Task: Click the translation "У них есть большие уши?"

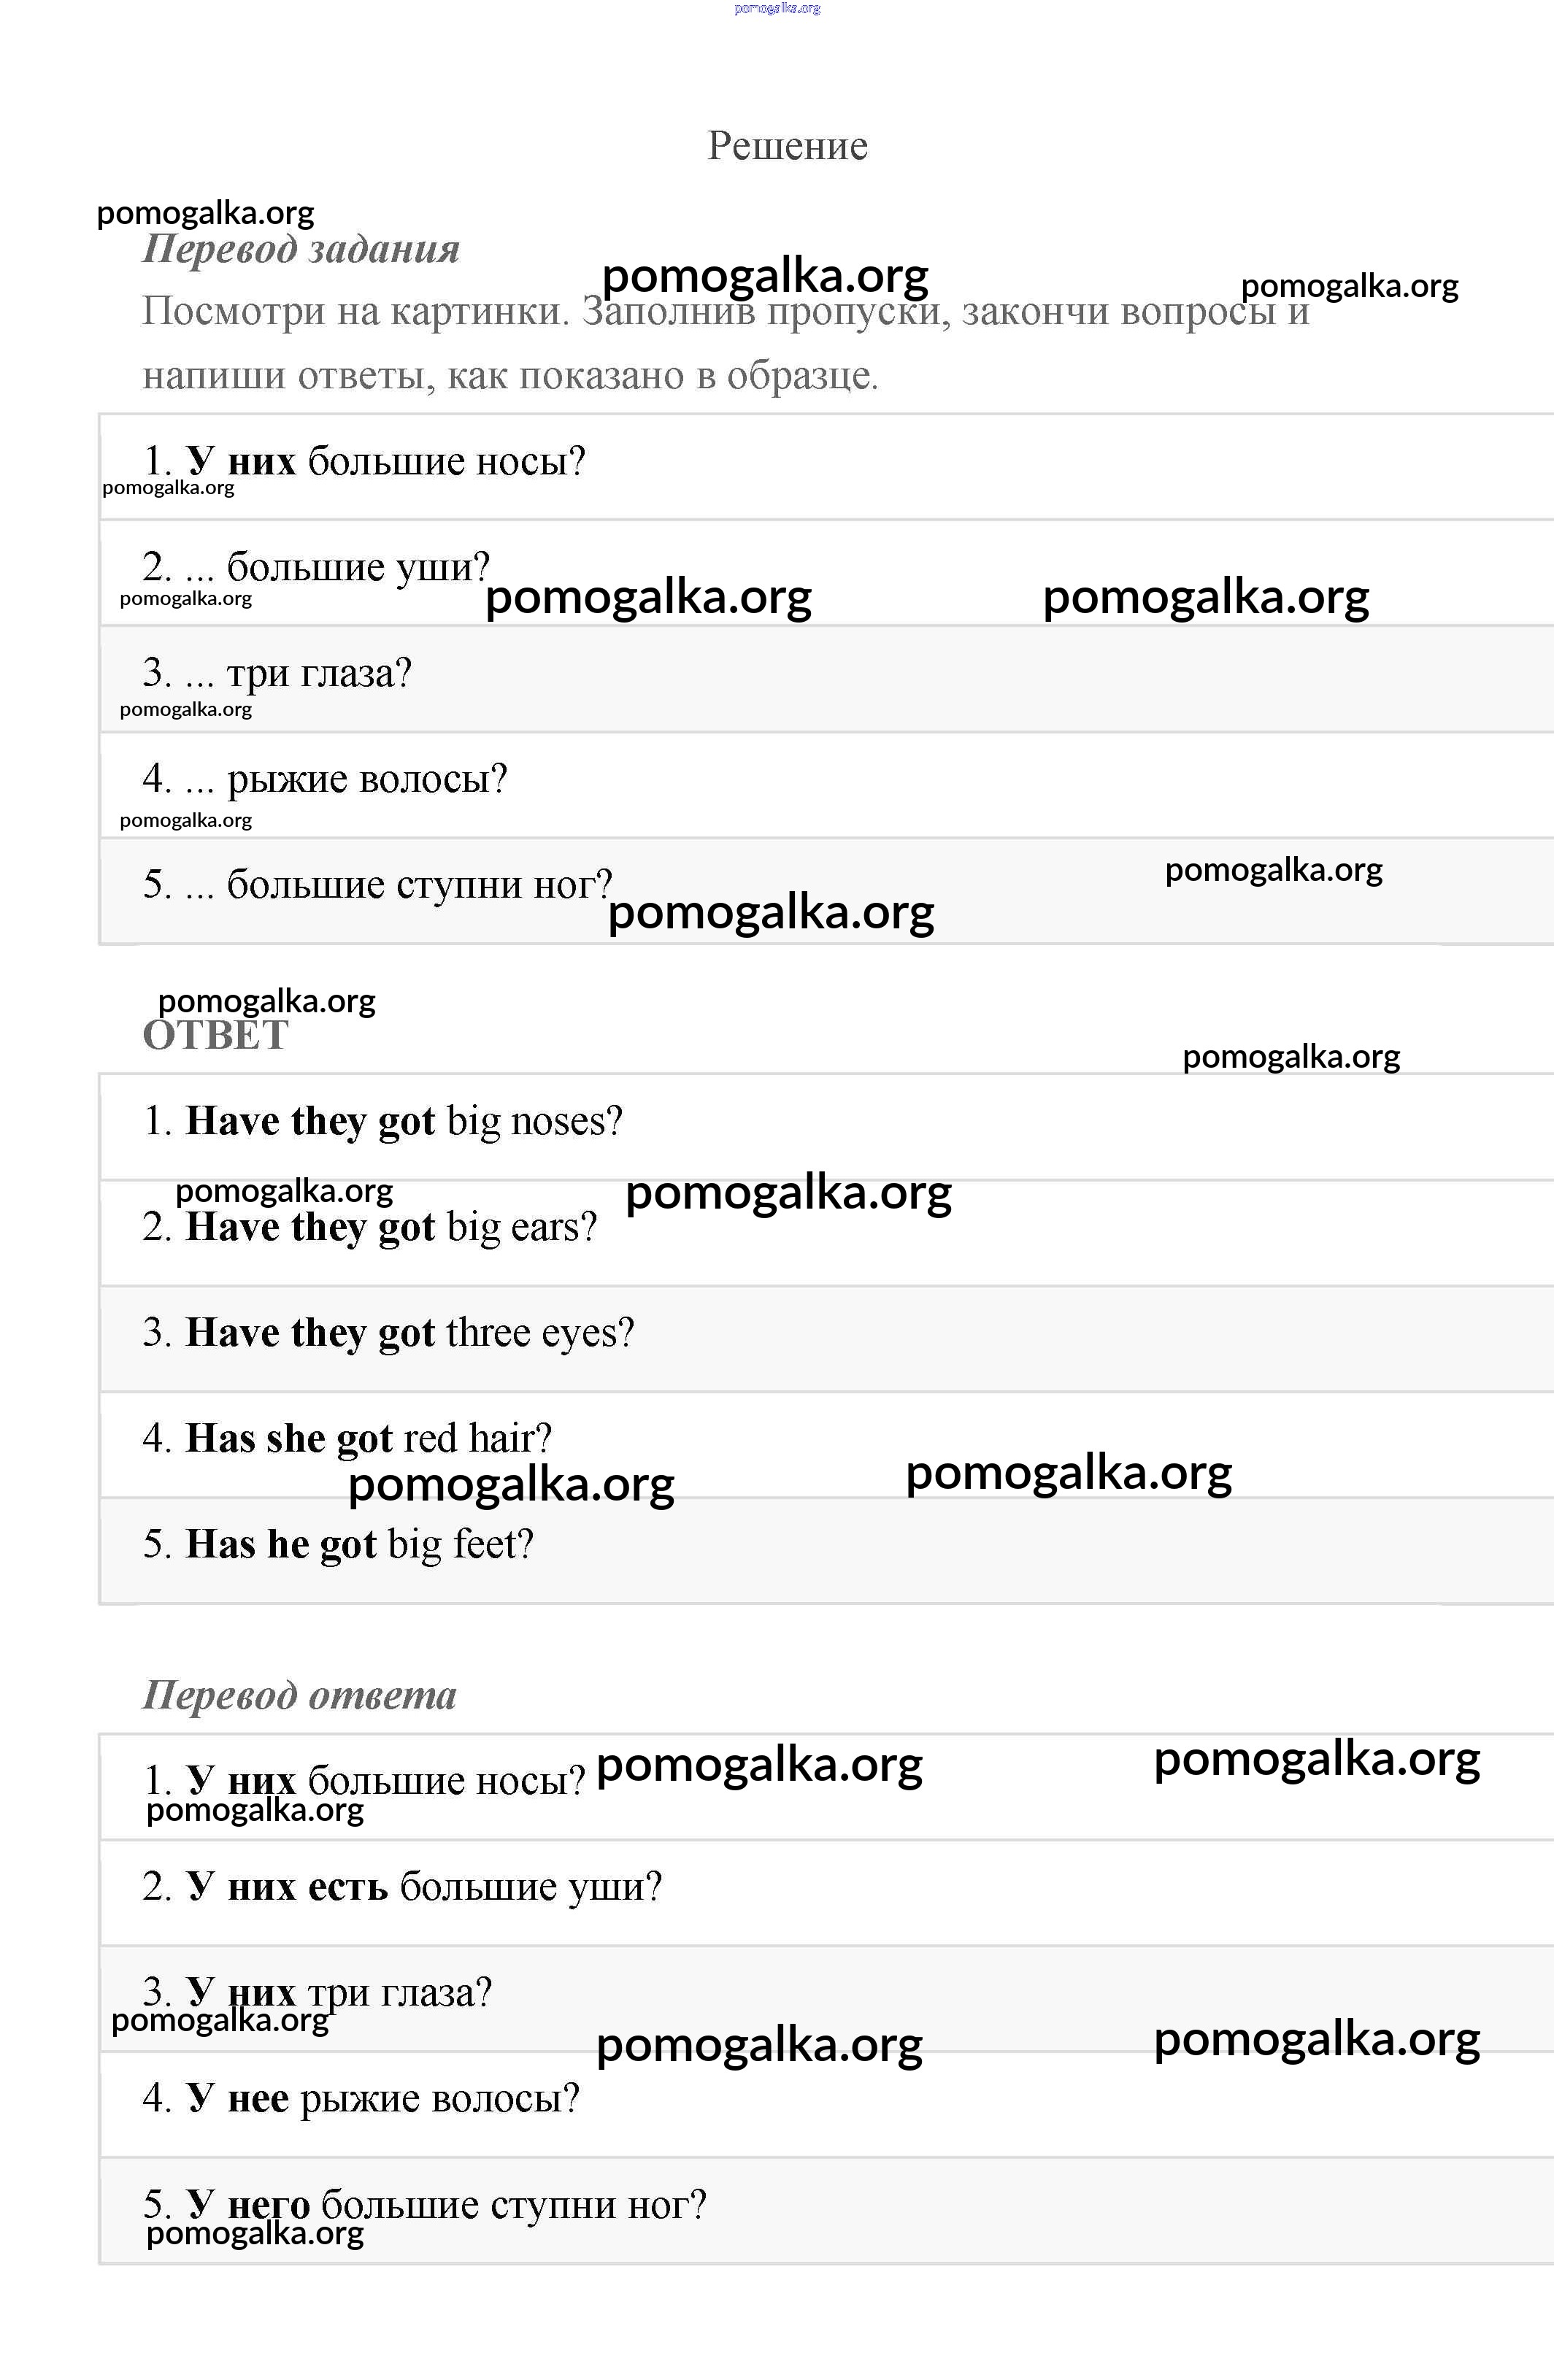Action: pos(402,1887)
